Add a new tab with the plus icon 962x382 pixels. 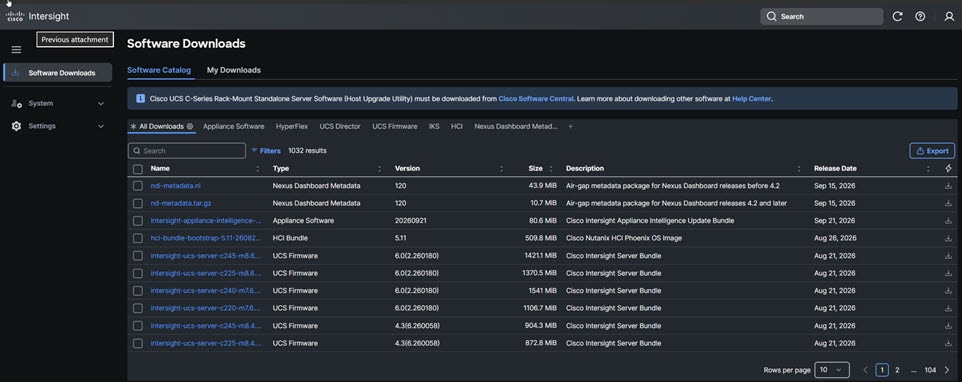(x=570, y=126)
